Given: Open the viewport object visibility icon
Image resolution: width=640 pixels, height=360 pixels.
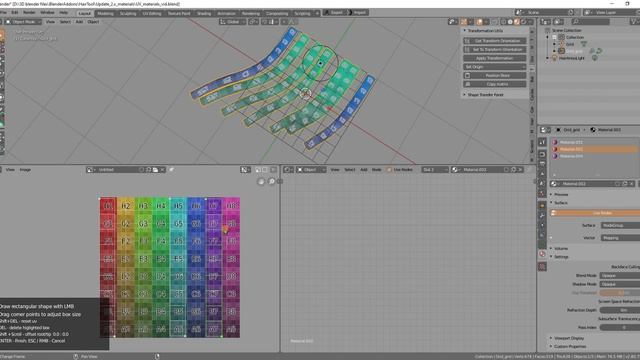Looking at the screenshot, I should 452,22.
